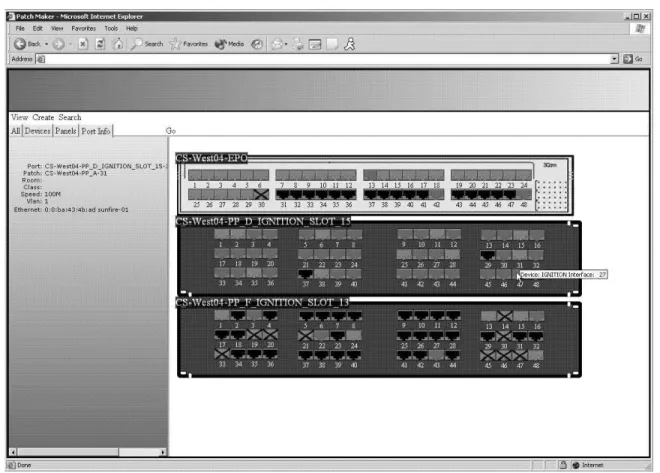This screenshot has width=660, height=473.
Task: Click port 9 on SLOT_13 patch panel
Action: (405, 315)
